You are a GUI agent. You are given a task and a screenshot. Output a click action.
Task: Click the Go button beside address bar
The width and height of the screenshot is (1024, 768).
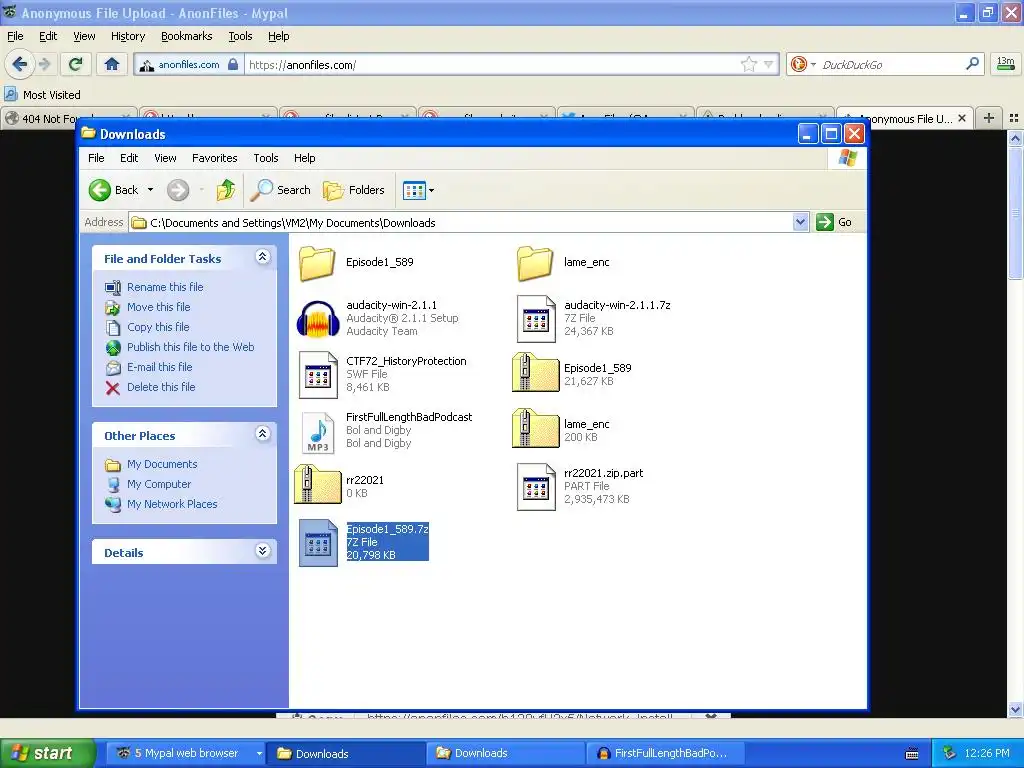tap(835, 222)
